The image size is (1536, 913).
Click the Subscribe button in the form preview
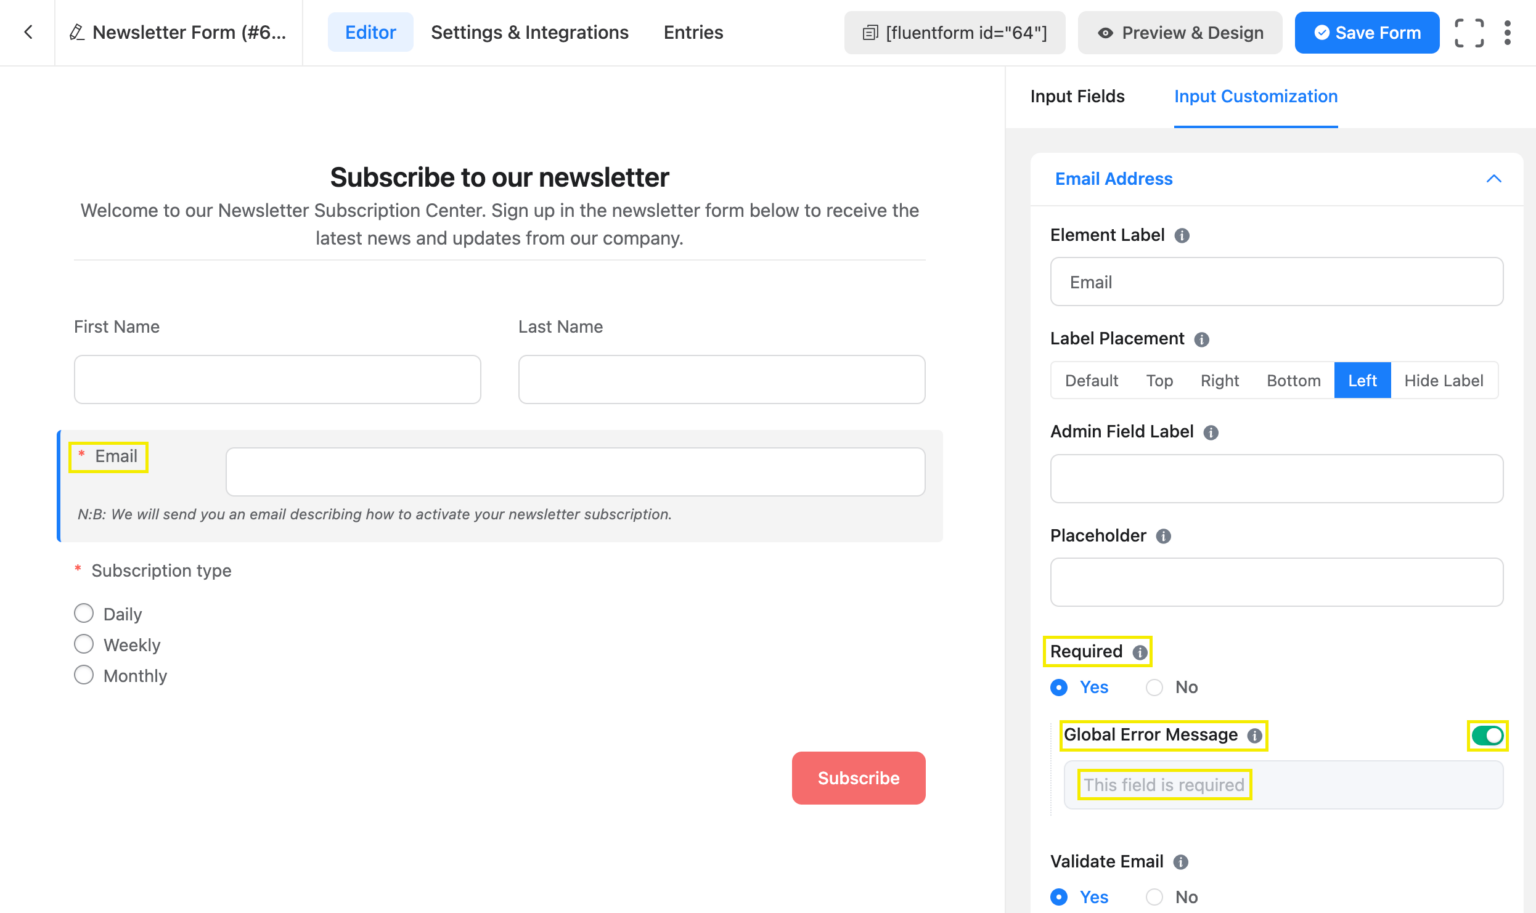[x=858, y=778]
